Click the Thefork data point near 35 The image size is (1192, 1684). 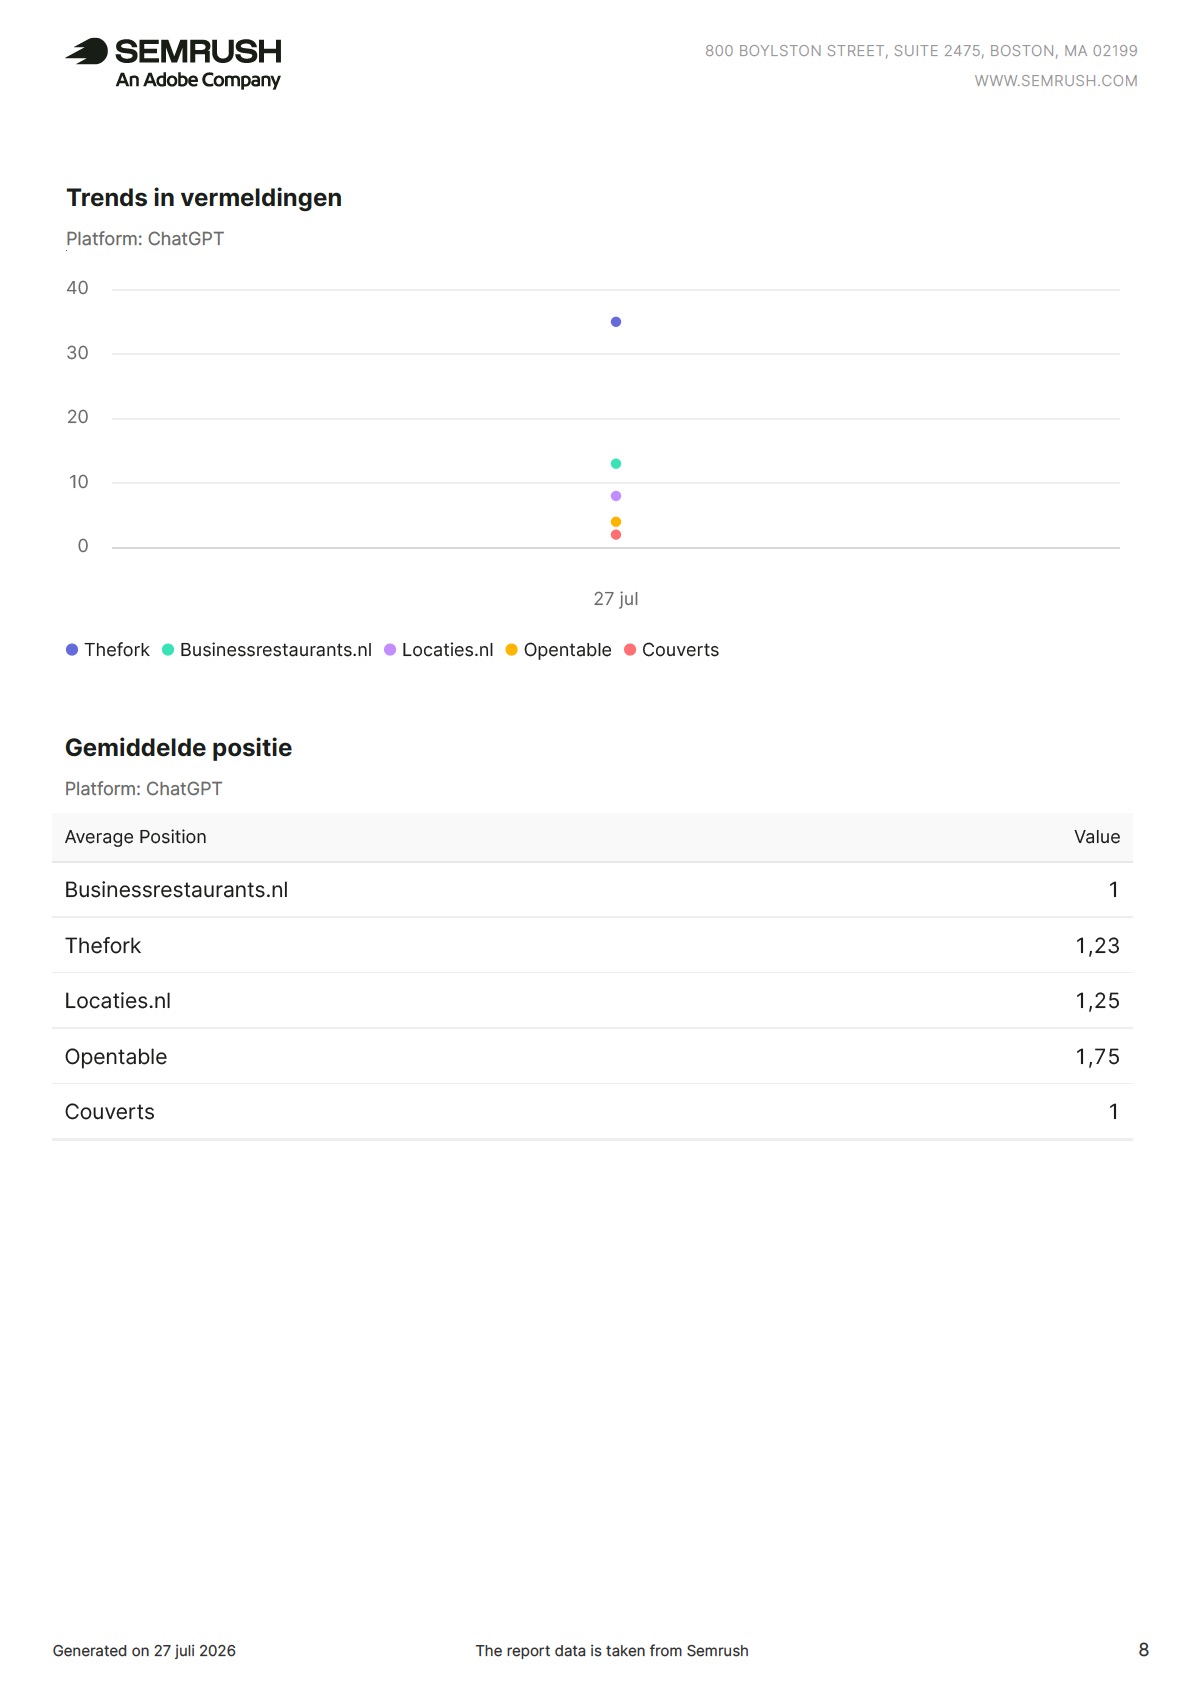[616, 322]
